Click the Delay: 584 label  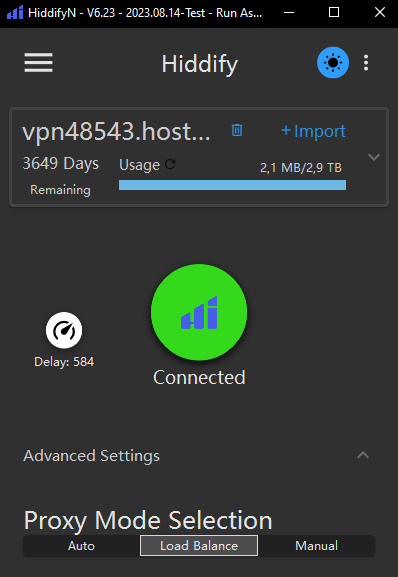click(64, 362)
